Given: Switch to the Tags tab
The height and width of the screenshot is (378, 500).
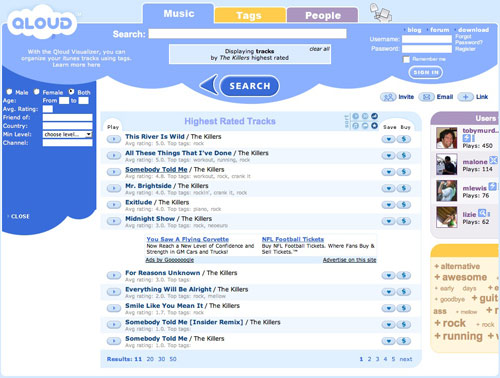Looking at the screenshot, I should pos(249,15).
